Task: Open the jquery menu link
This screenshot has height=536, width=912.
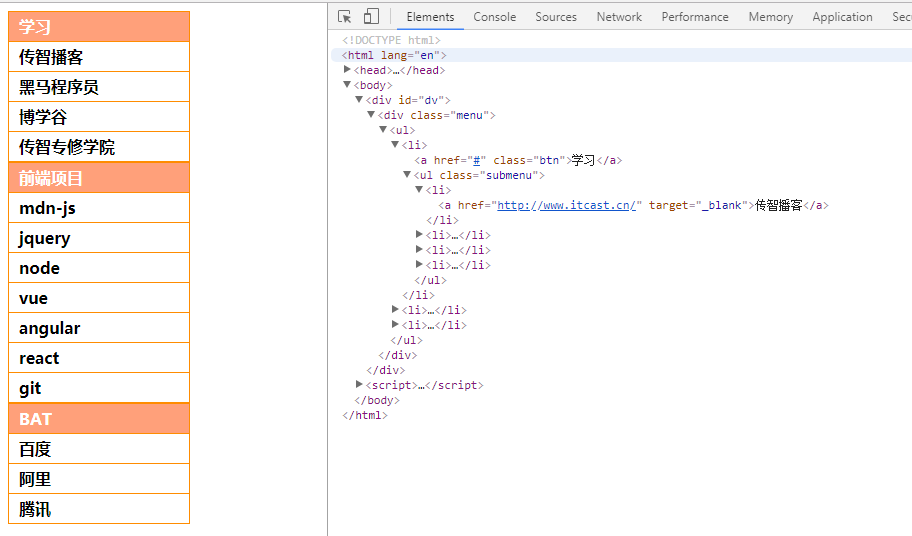Action: [x=45, y=238]
